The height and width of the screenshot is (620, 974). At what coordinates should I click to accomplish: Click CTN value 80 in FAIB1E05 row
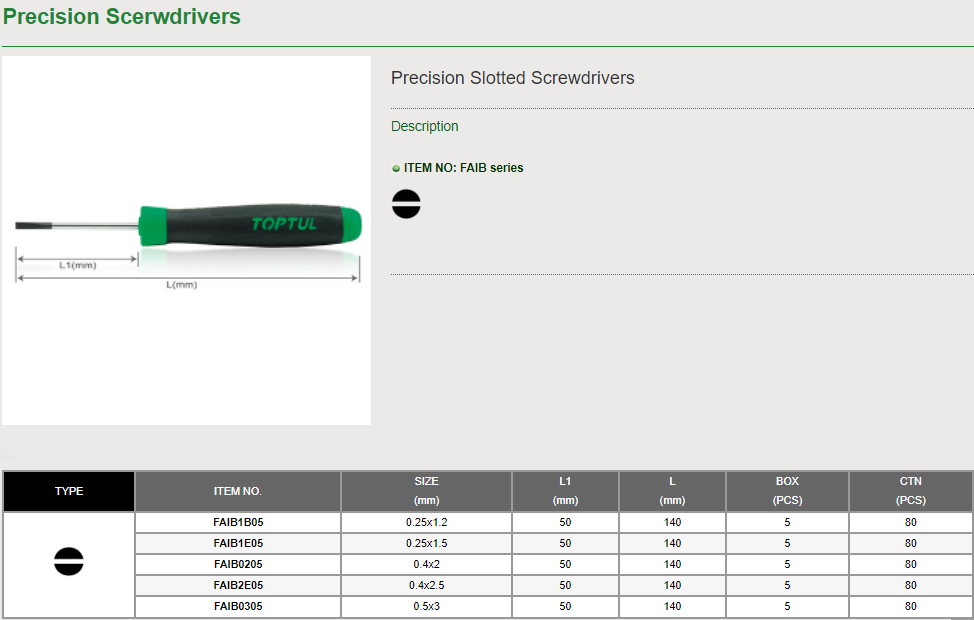911,544
